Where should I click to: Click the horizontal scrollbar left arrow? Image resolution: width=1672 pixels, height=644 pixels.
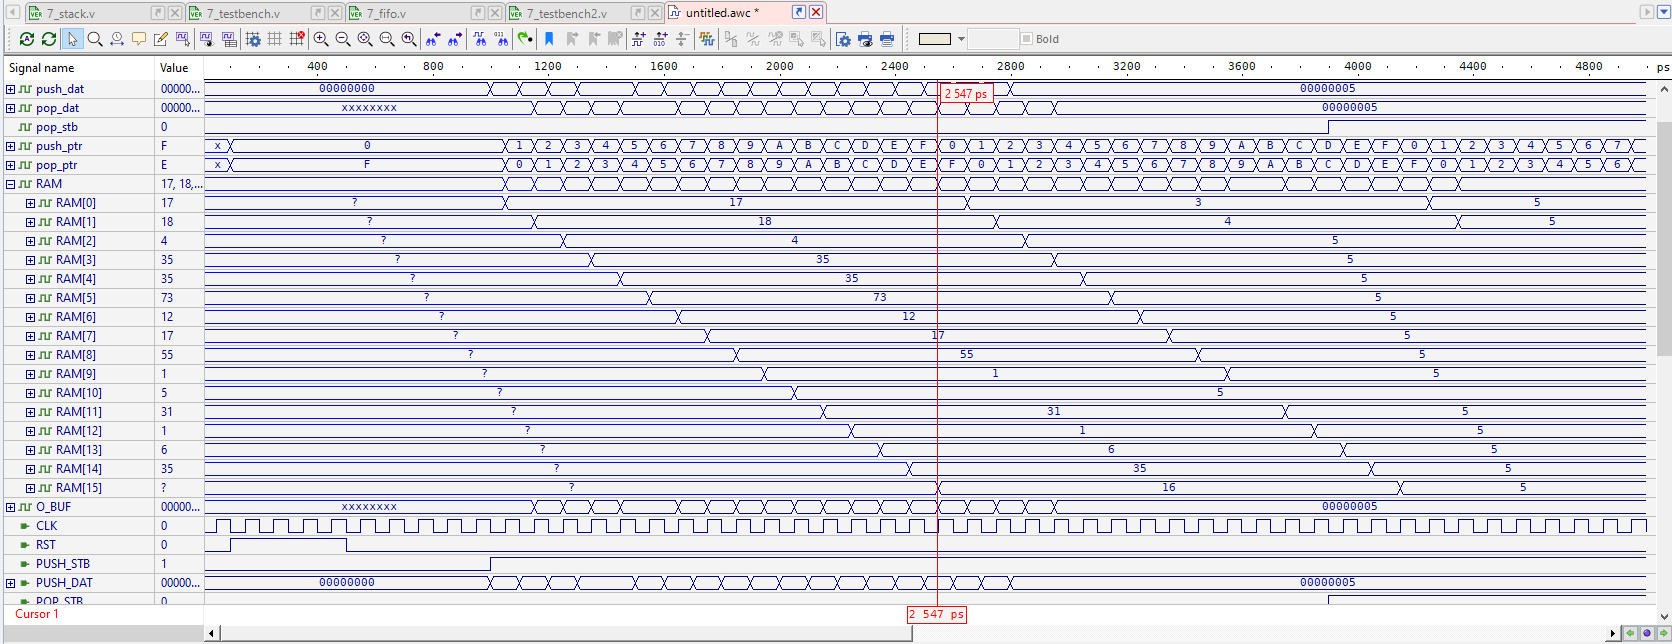(x=211, y=633)
